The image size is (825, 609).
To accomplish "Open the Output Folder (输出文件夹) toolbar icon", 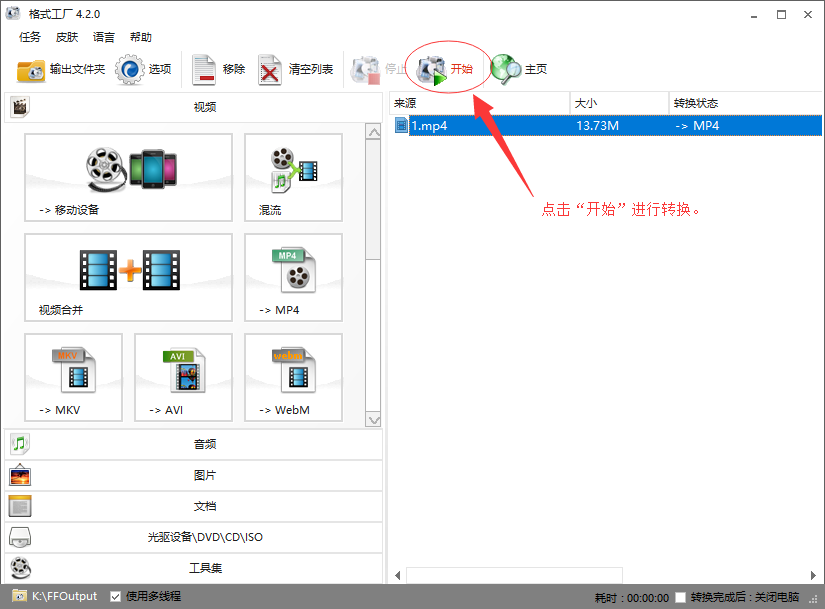I will coord(31,70).
